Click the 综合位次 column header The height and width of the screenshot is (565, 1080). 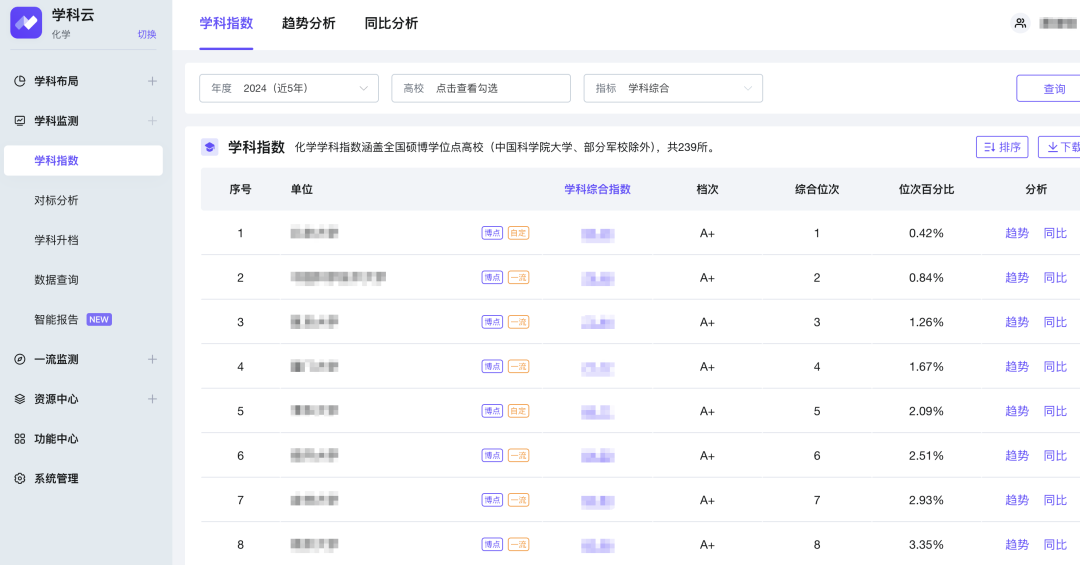tap(817, 189)
